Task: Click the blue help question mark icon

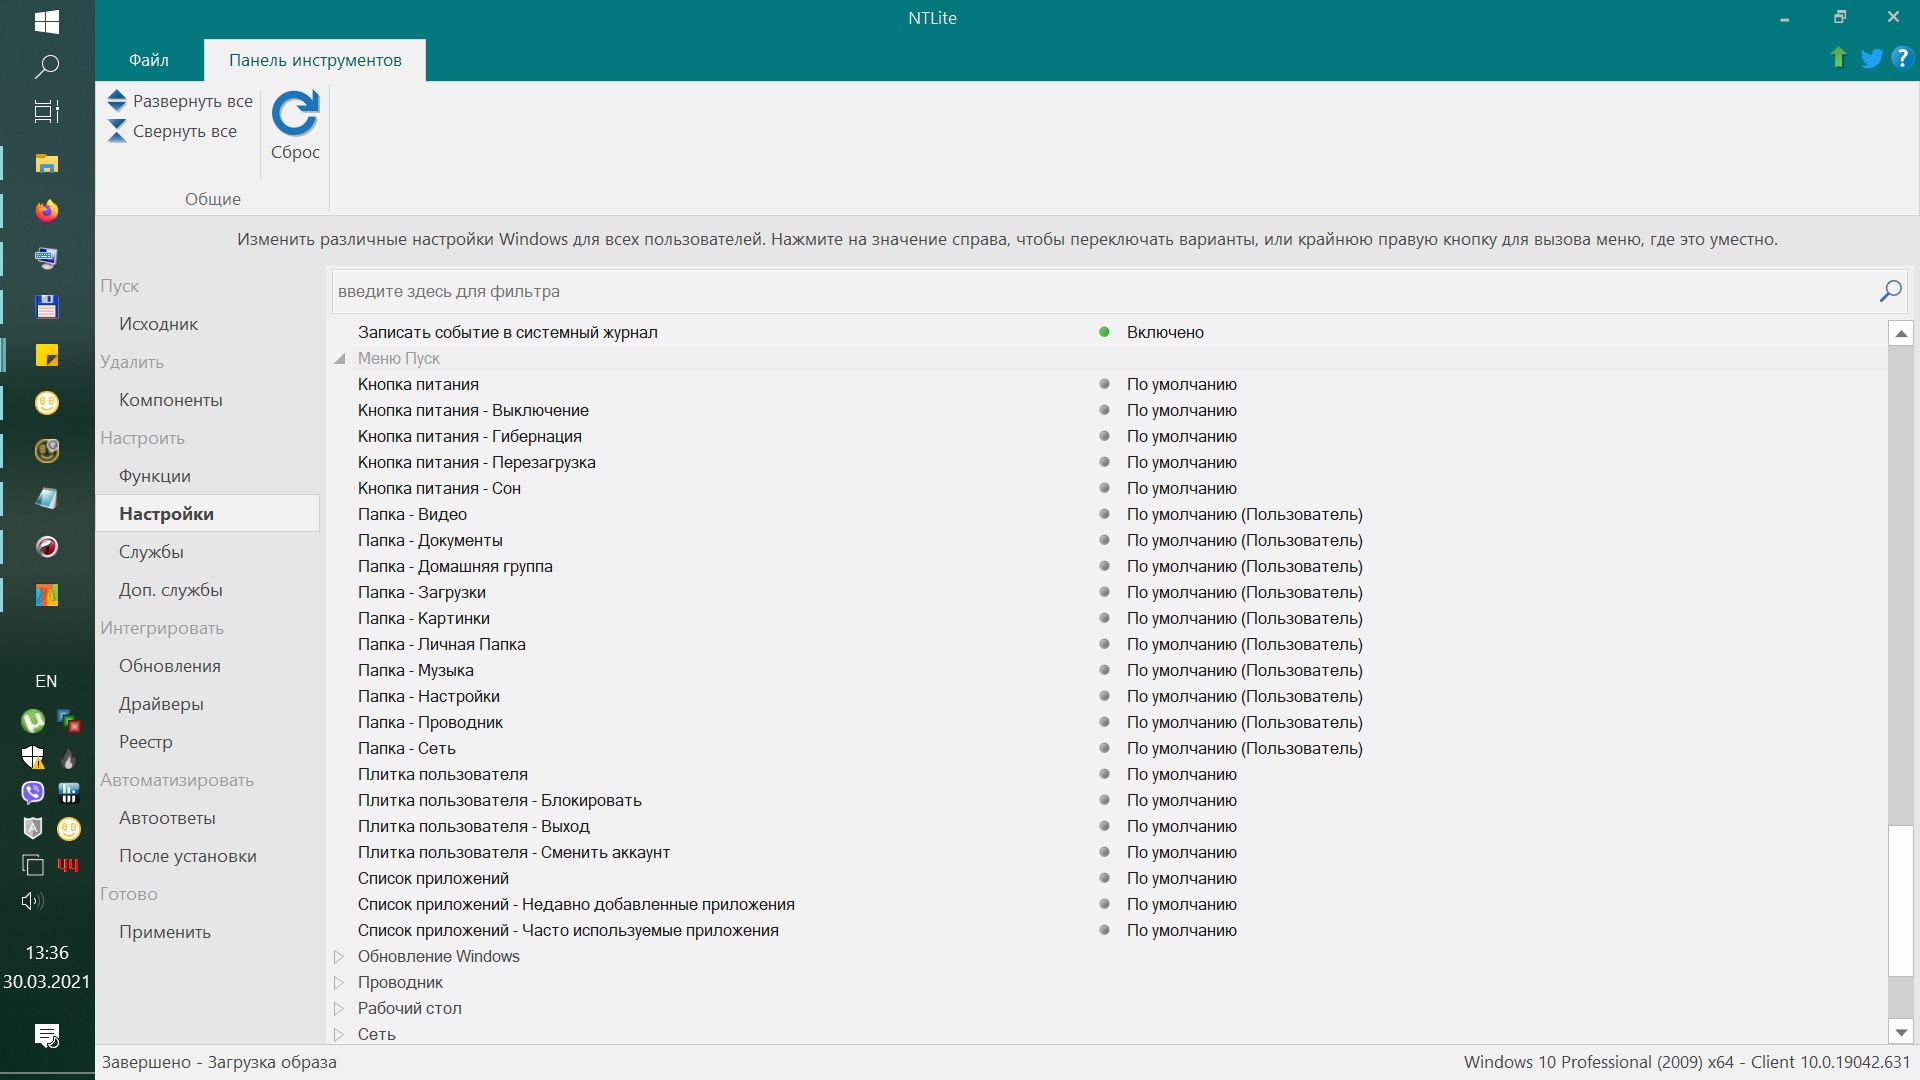Action: pyautogui.click(x=1902, y=58)
